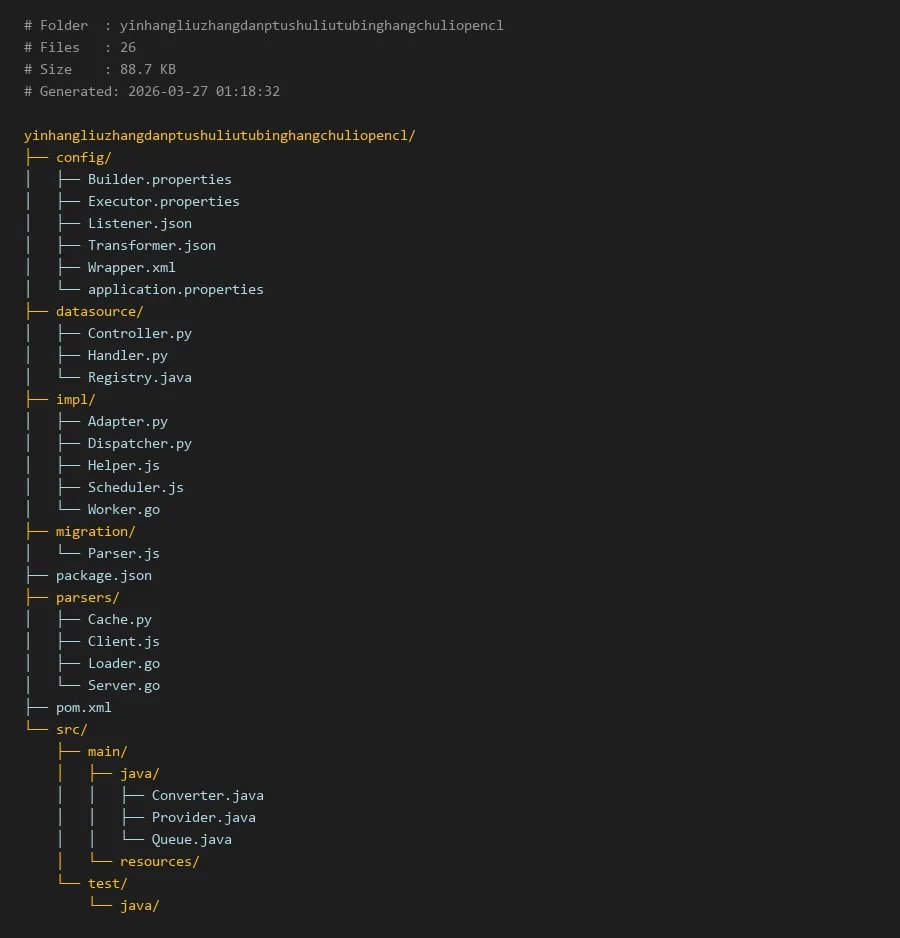
Task: Expand the datasource/ folder
Action: [x=99, y=312]
